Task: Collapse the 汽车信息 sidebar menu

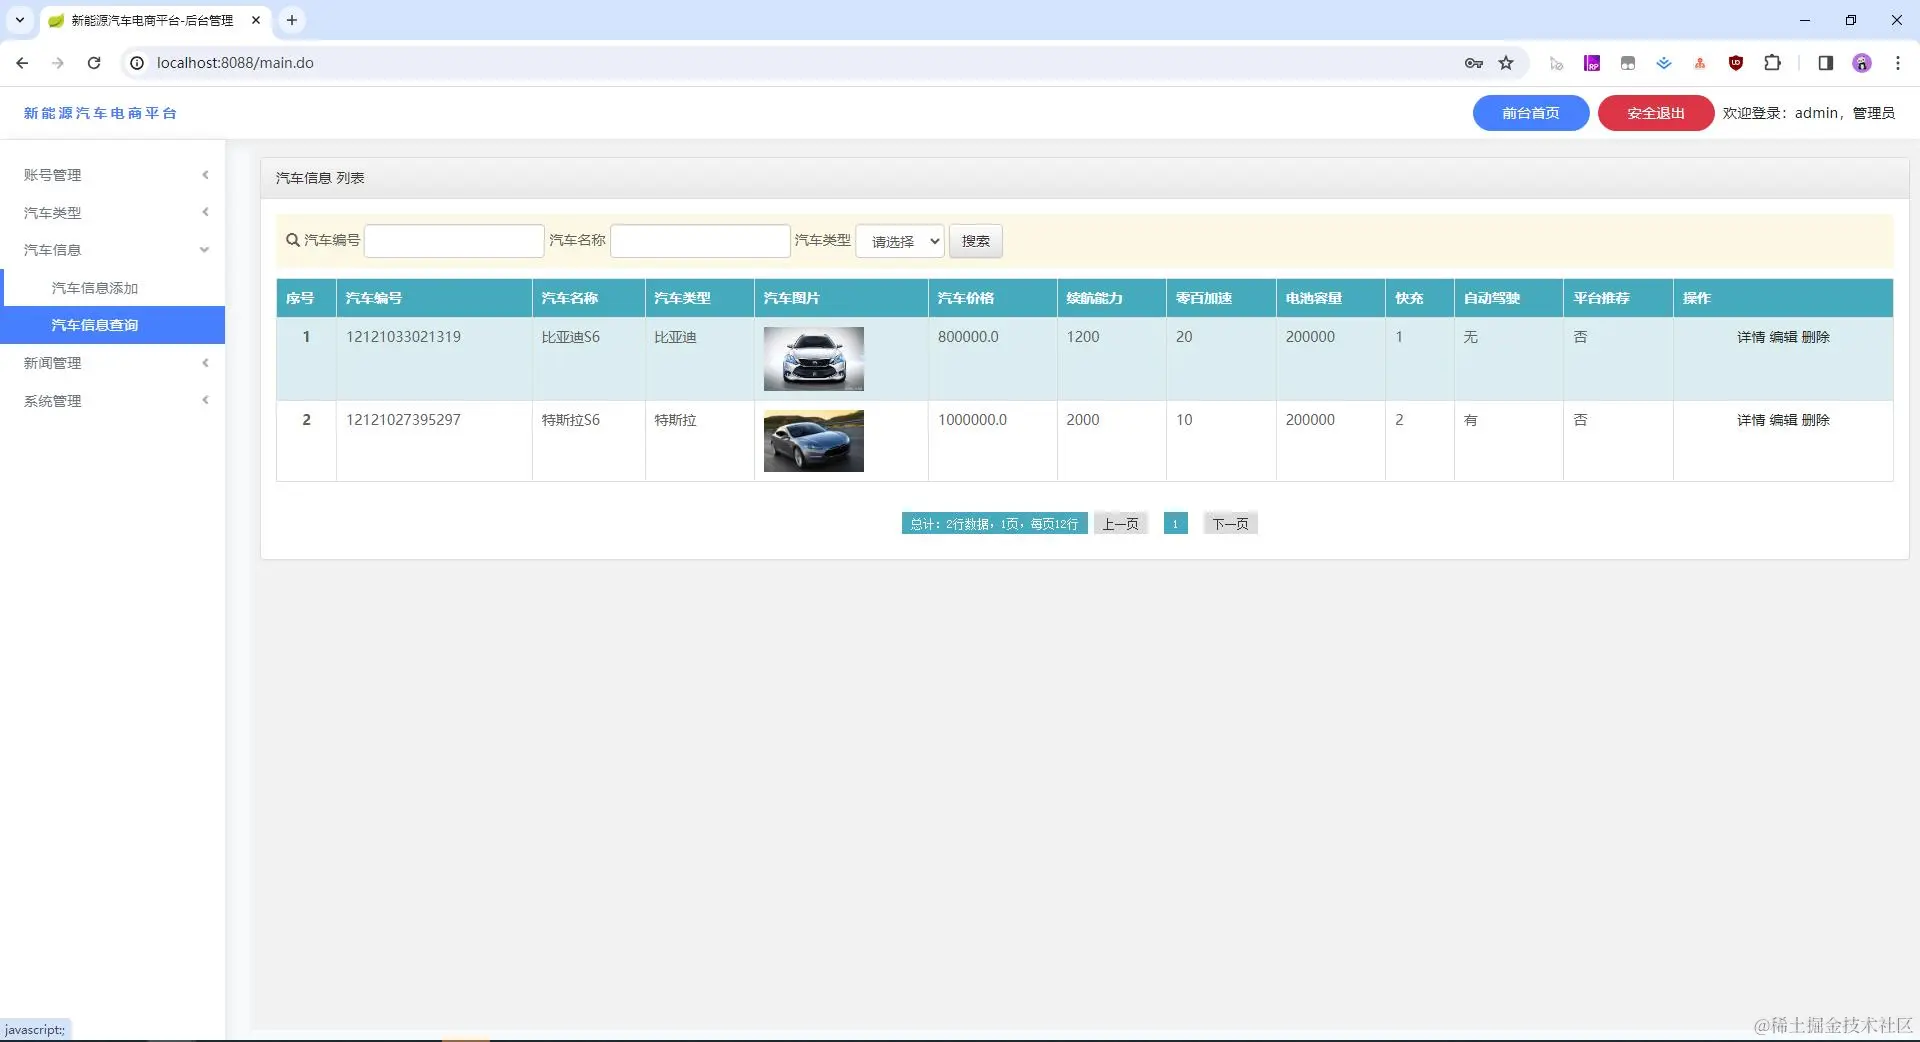Action: point(112,250)
